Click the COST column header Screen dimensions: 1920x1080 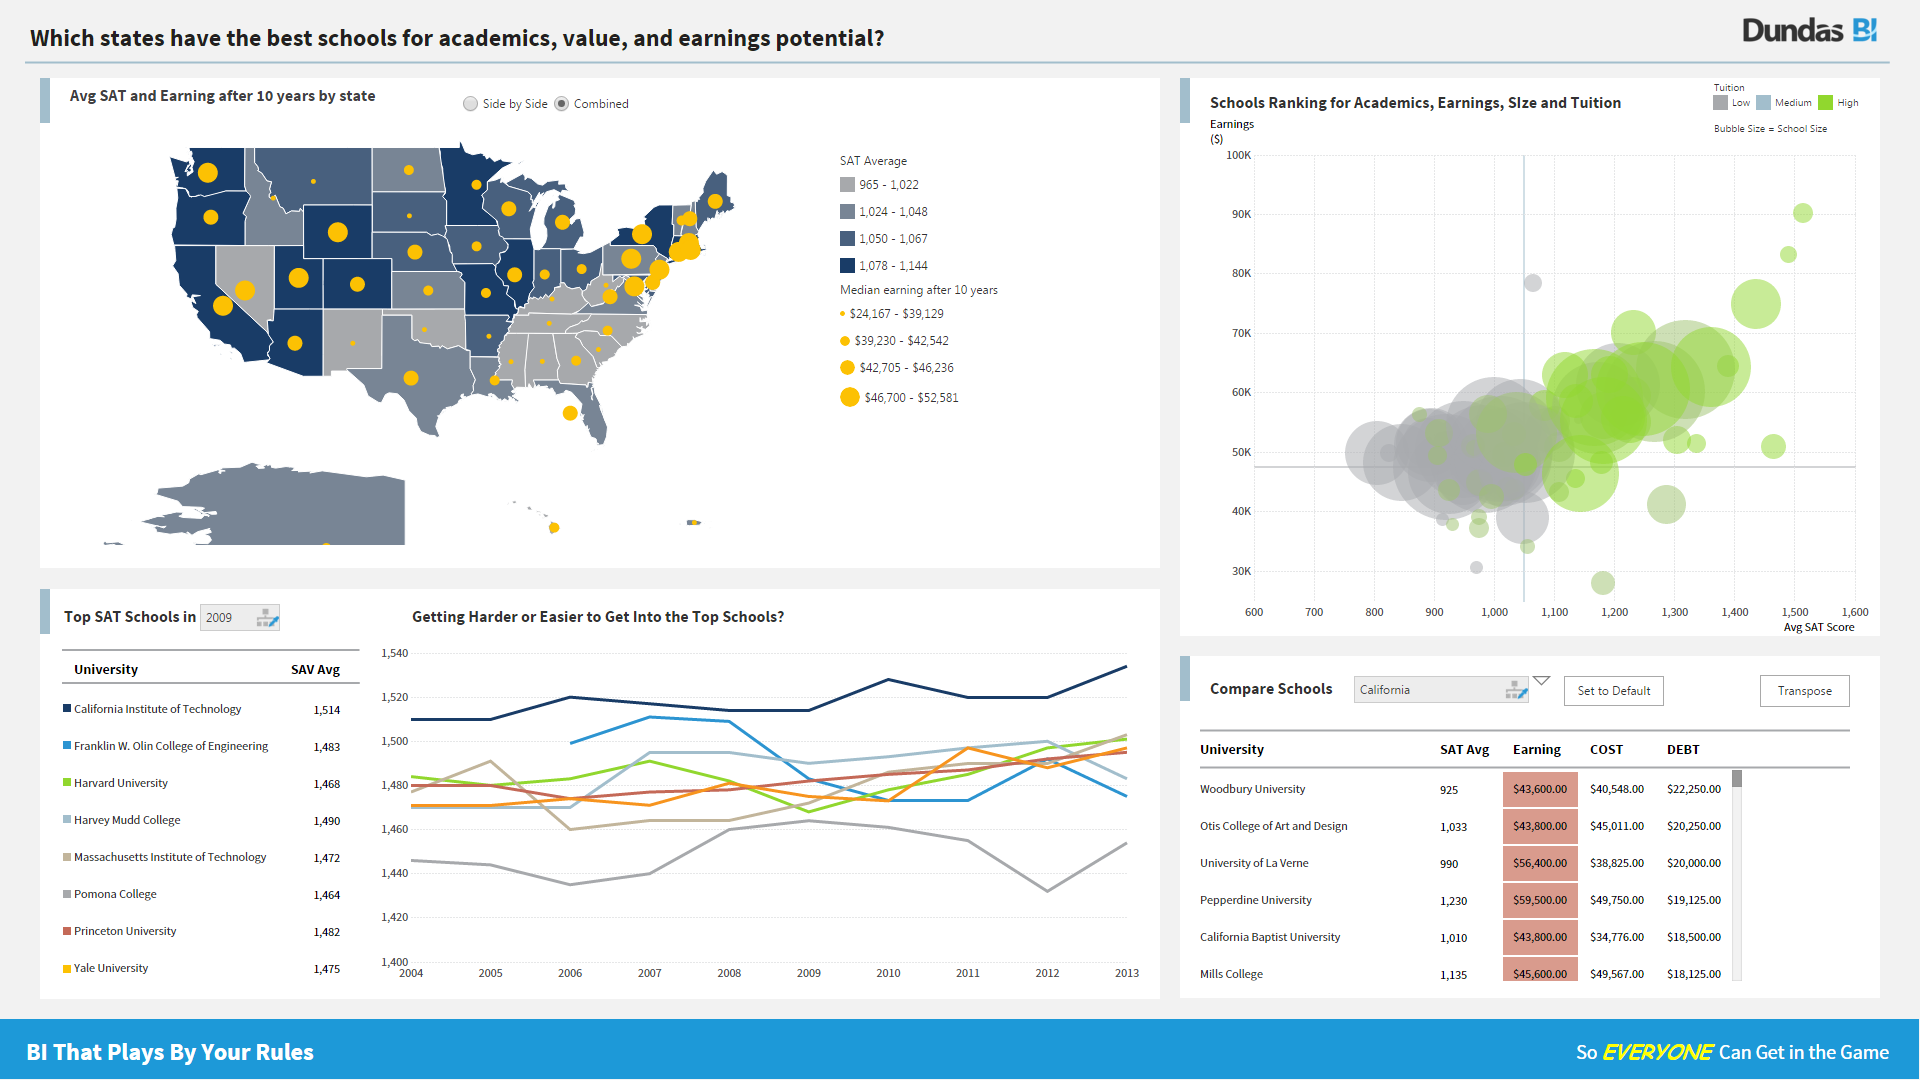(x=1606, y=750)
